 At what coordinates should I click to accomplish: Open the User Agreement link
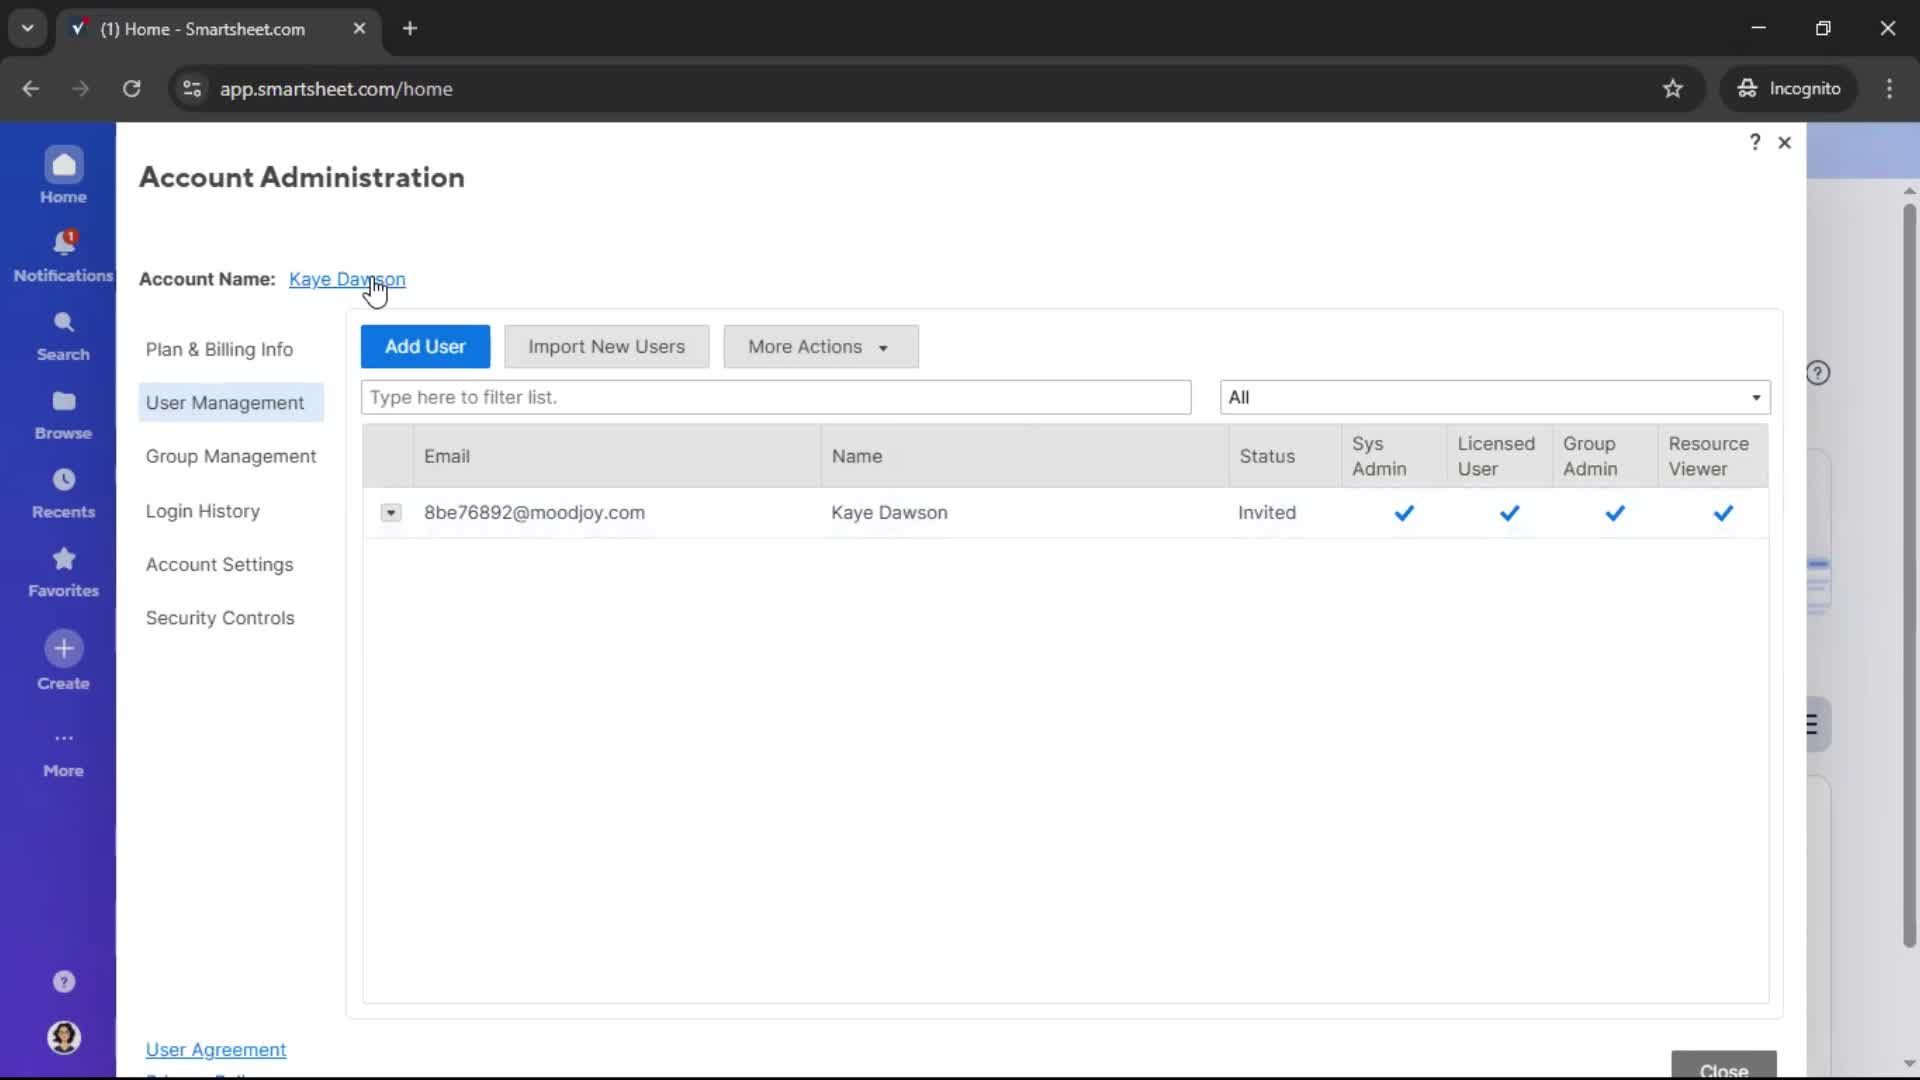(216, 1049)
